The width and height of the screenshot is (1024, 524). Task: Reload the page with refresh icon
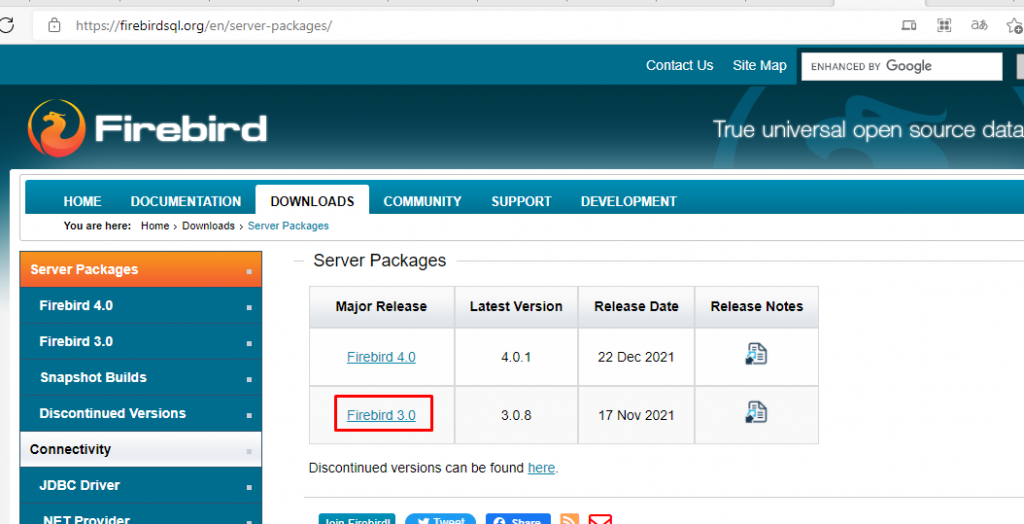coord(5,25)
